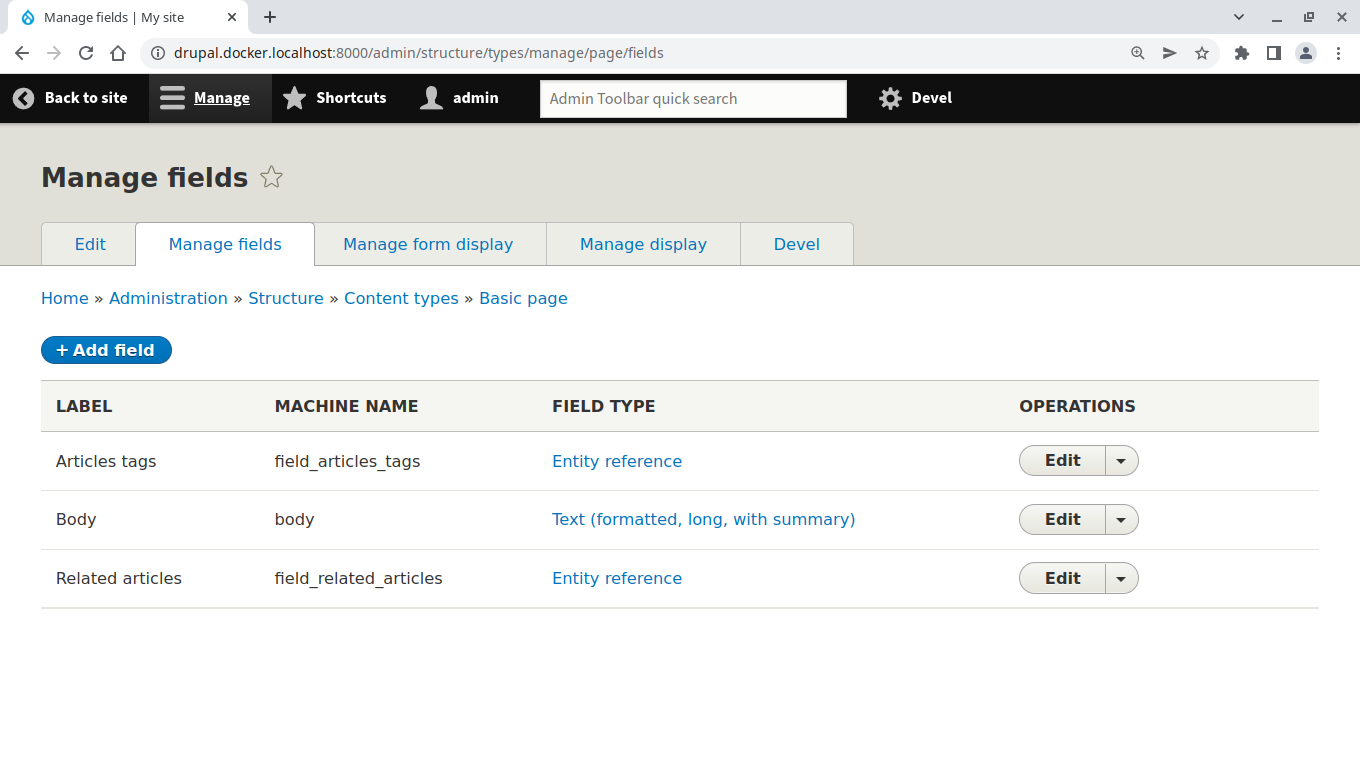Switch to Manage form display tab
Image resolution: width=1360 pixels, height=768 pixels.
coord(428,244)
